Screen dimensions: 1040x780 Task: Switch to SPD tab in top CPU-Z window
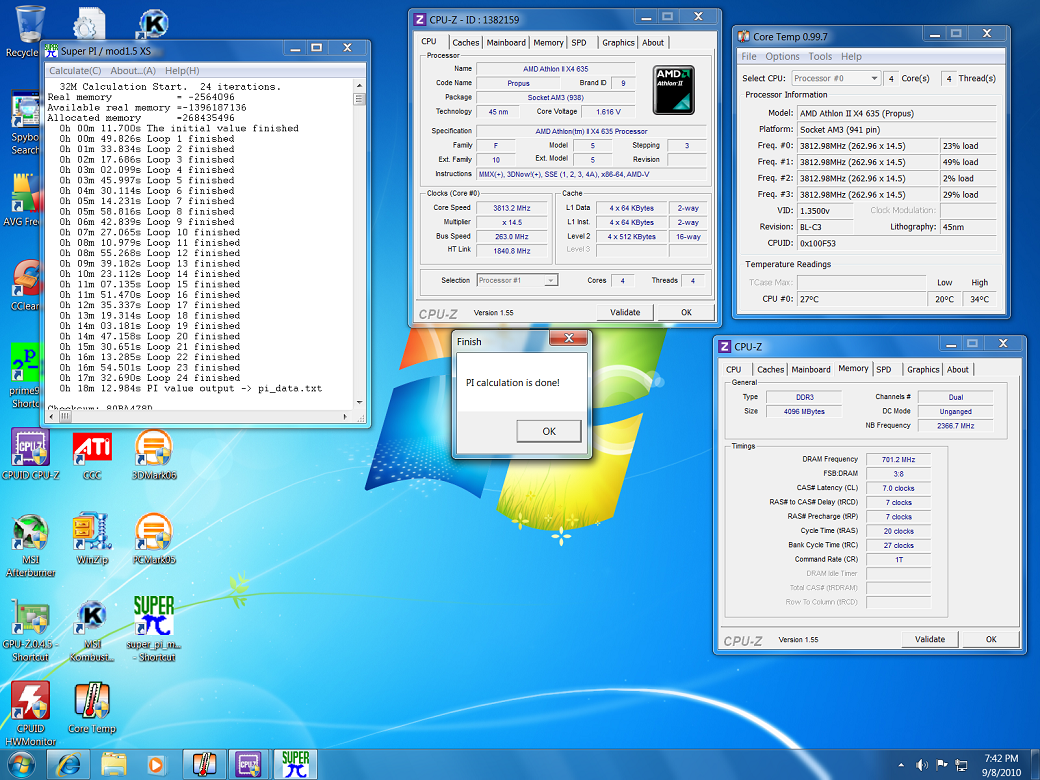[579, 42]
